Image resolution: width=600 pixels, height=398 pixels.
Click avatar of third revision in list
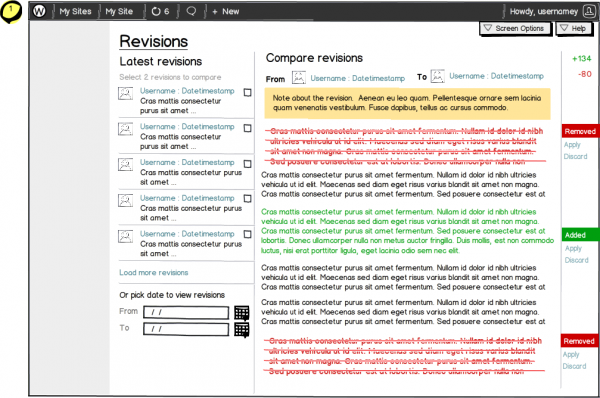[125, 165]
